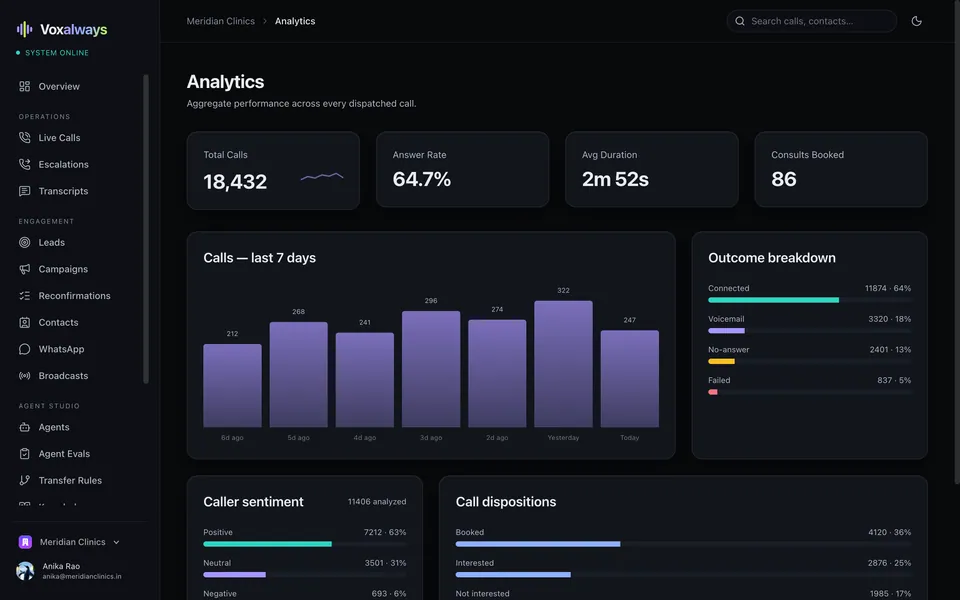Select the Today bar showing 247
This screenshot has width=960, height=600.
629,378
